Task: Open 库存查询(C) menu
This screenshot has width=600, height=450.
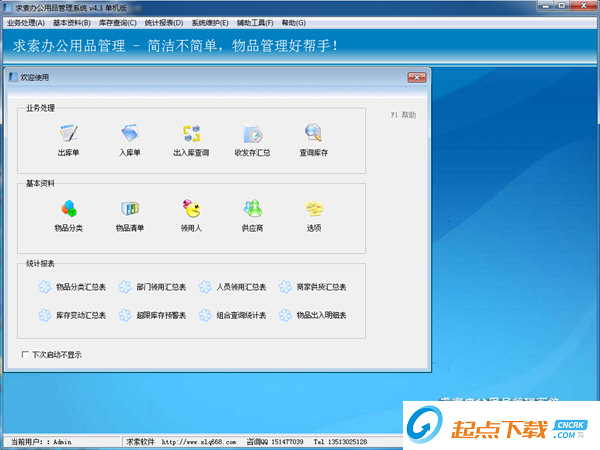Action: point(117,23)
